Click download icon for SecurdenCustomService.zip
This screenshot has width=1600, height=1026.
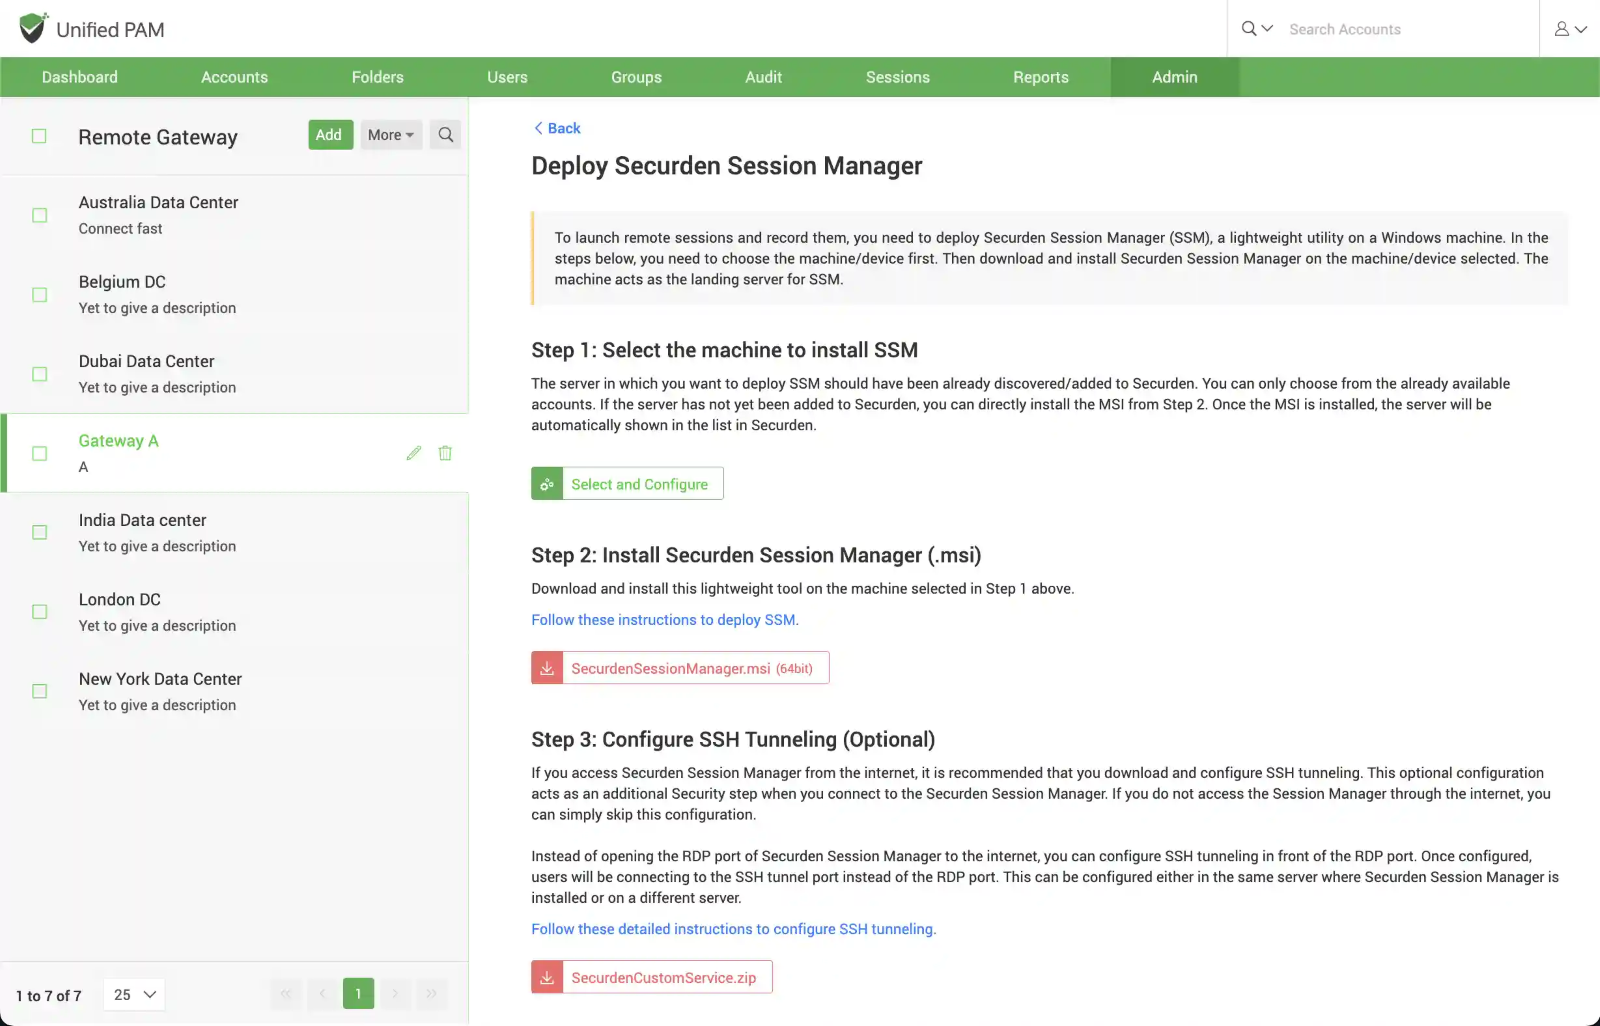click(x=547, y=978)
